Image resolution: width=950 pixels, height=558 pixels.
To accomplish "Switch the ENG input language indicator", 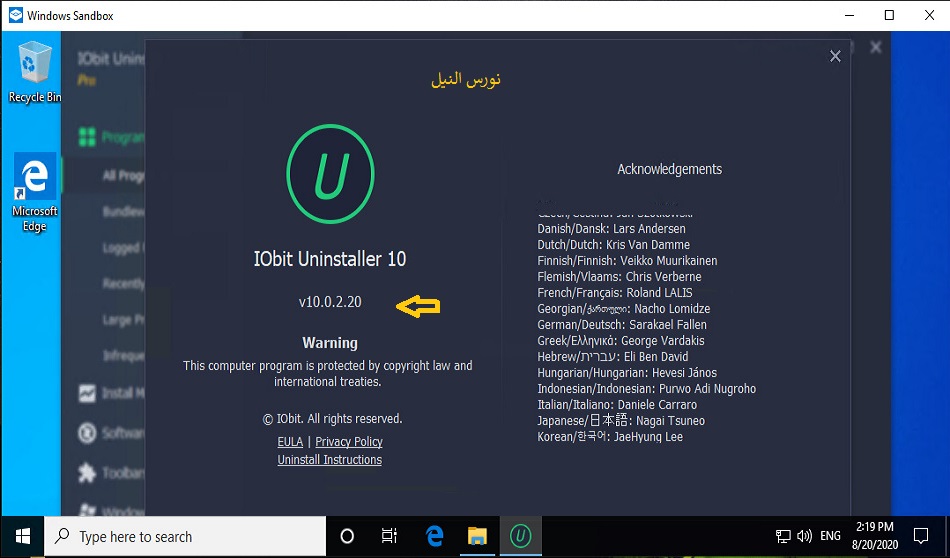I will click(830, 536).
